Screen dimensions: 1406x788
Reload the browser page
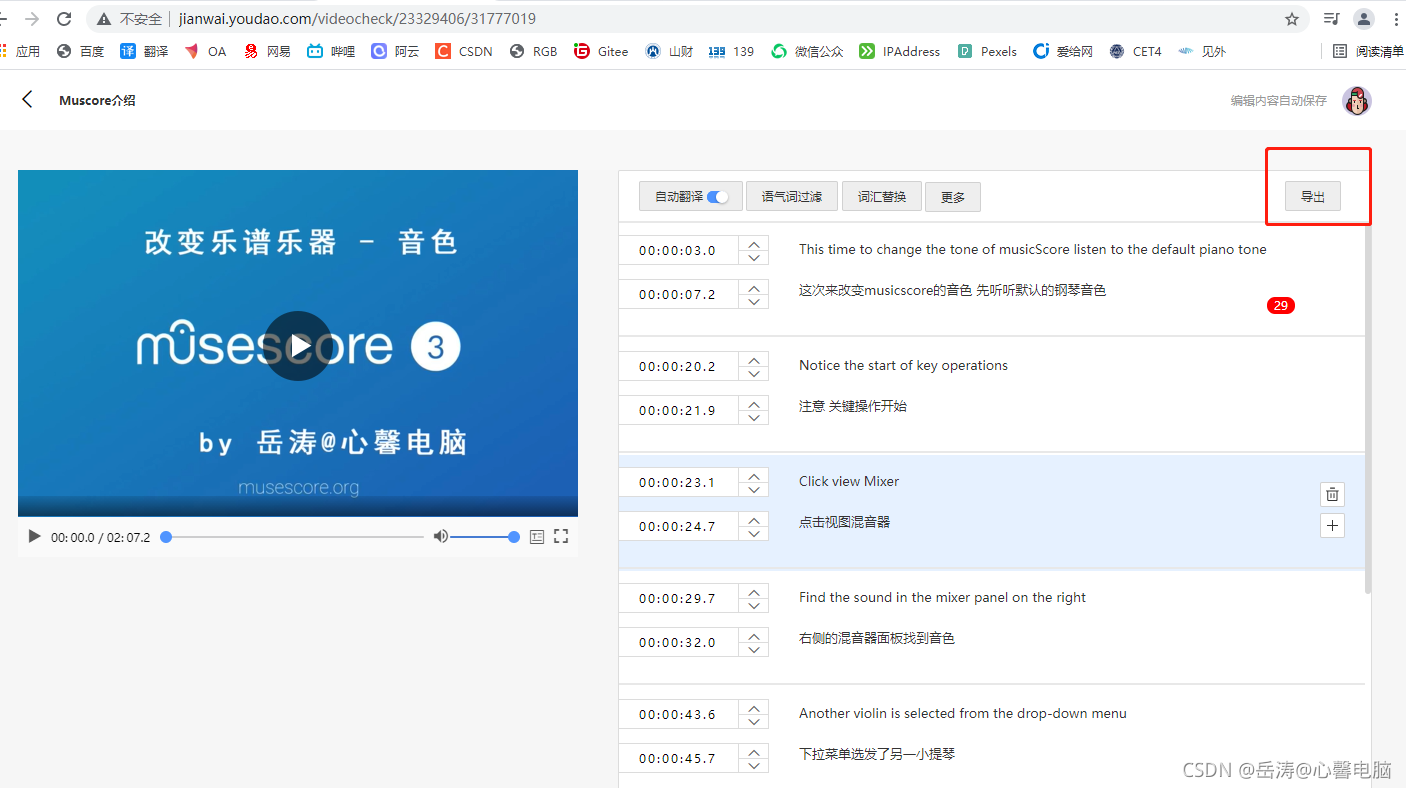point(64,19)
